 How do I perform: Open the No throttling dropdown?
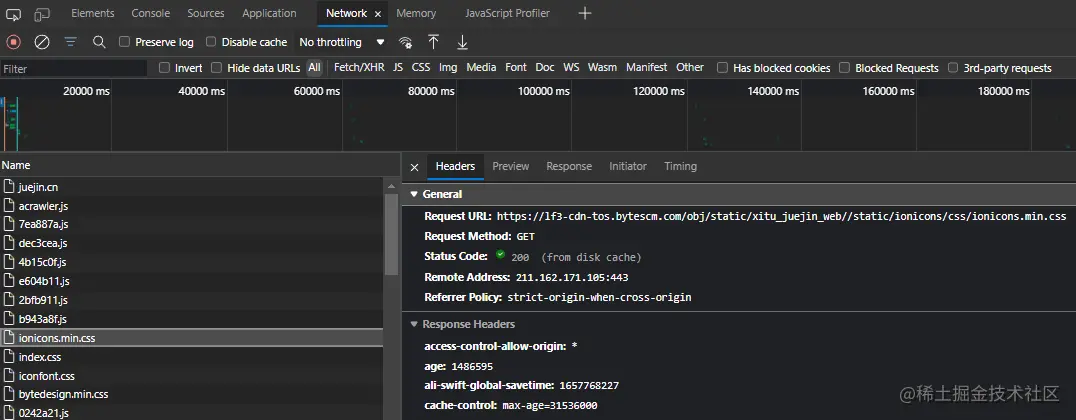click(x=342, y=43)
